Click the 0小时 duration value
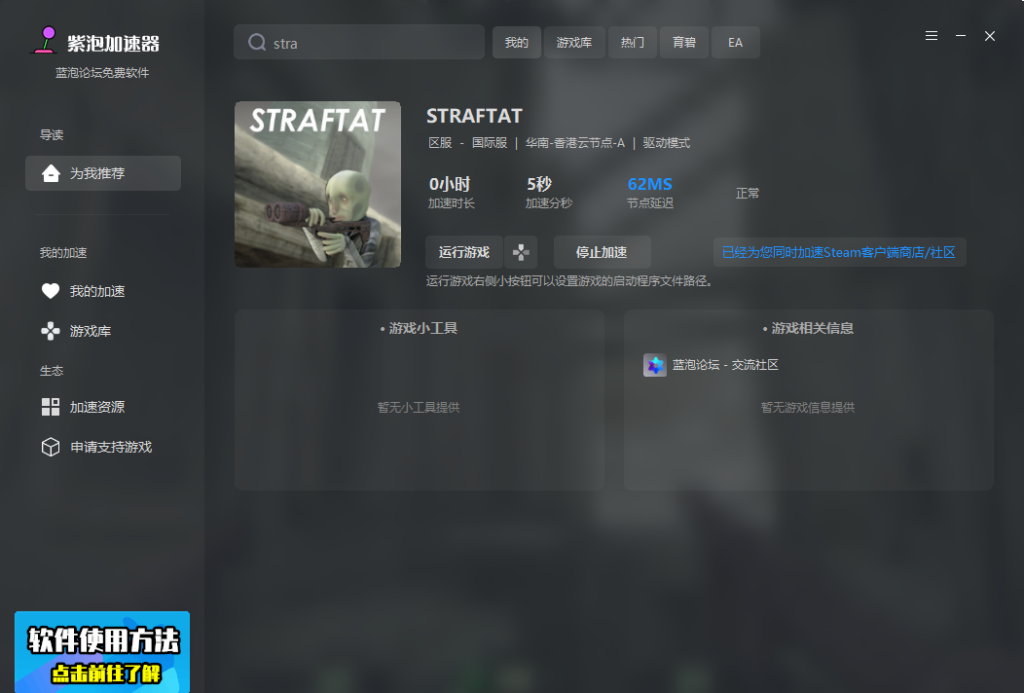The width and height of the screenshot is (1024, 693). coord(449,184)
